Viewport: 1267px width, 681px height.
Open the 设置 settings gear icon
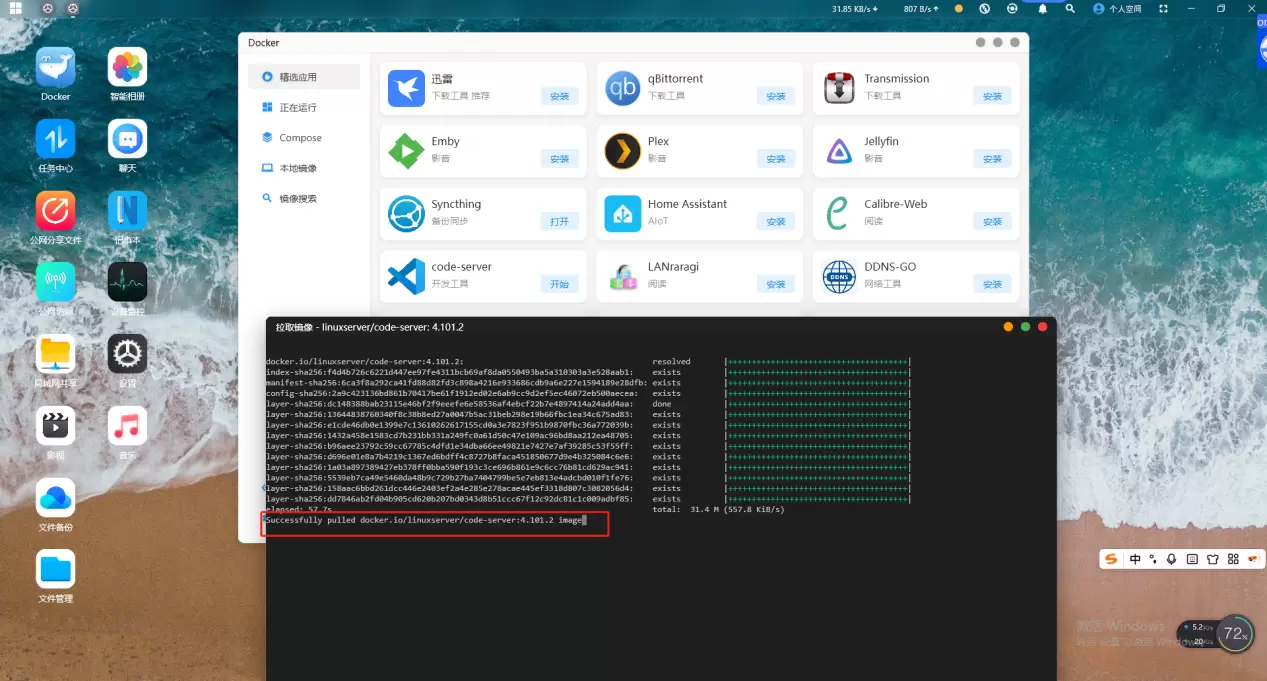point(127,354)
